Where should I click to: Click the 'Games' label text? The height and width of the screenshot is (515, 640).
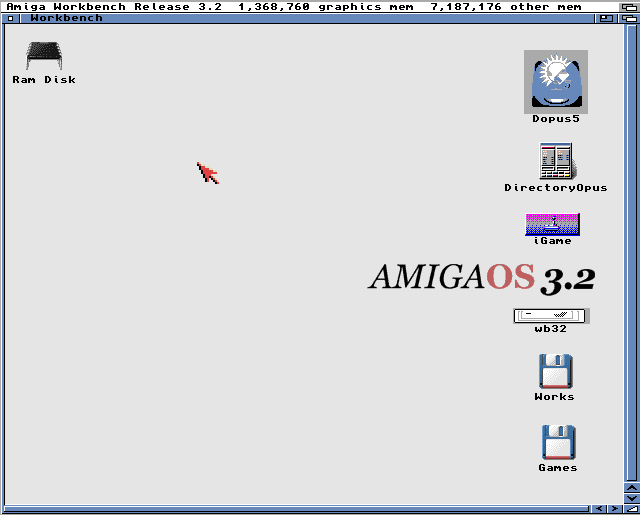pos(558,468)
